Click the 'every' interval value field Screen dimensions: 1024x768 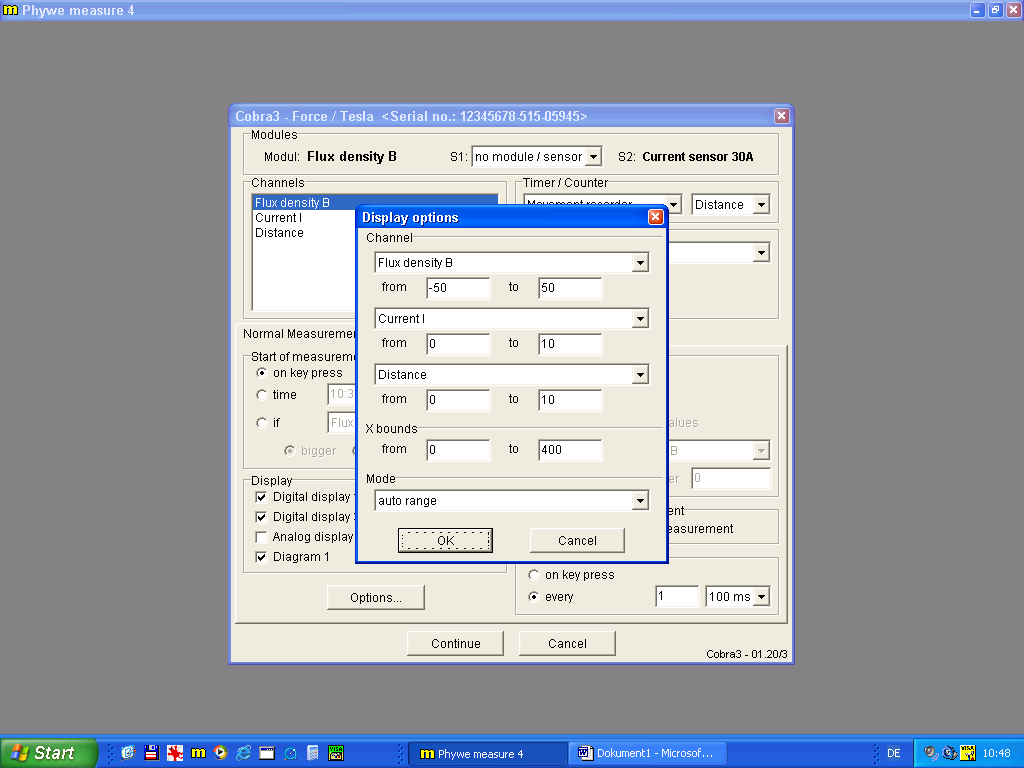(x=677, y=596)
